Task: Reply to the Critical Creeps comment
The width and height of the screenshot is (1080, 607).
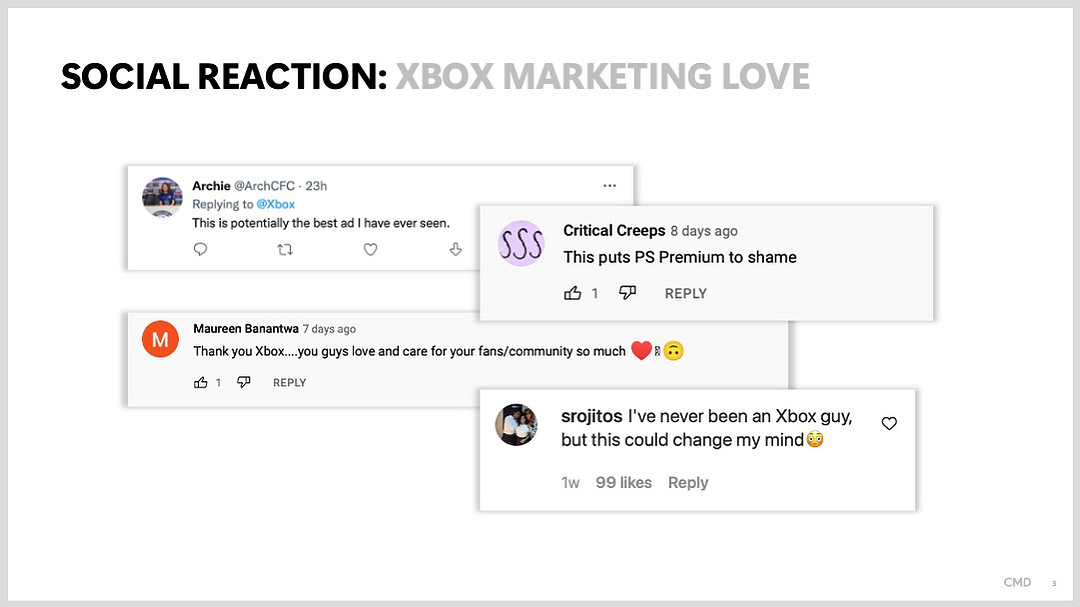Action: (686, 294)
